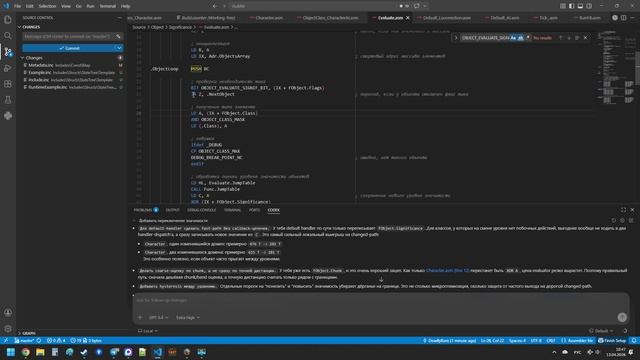
Task: Open the Search view in activity bar
Action: (8, 36)
